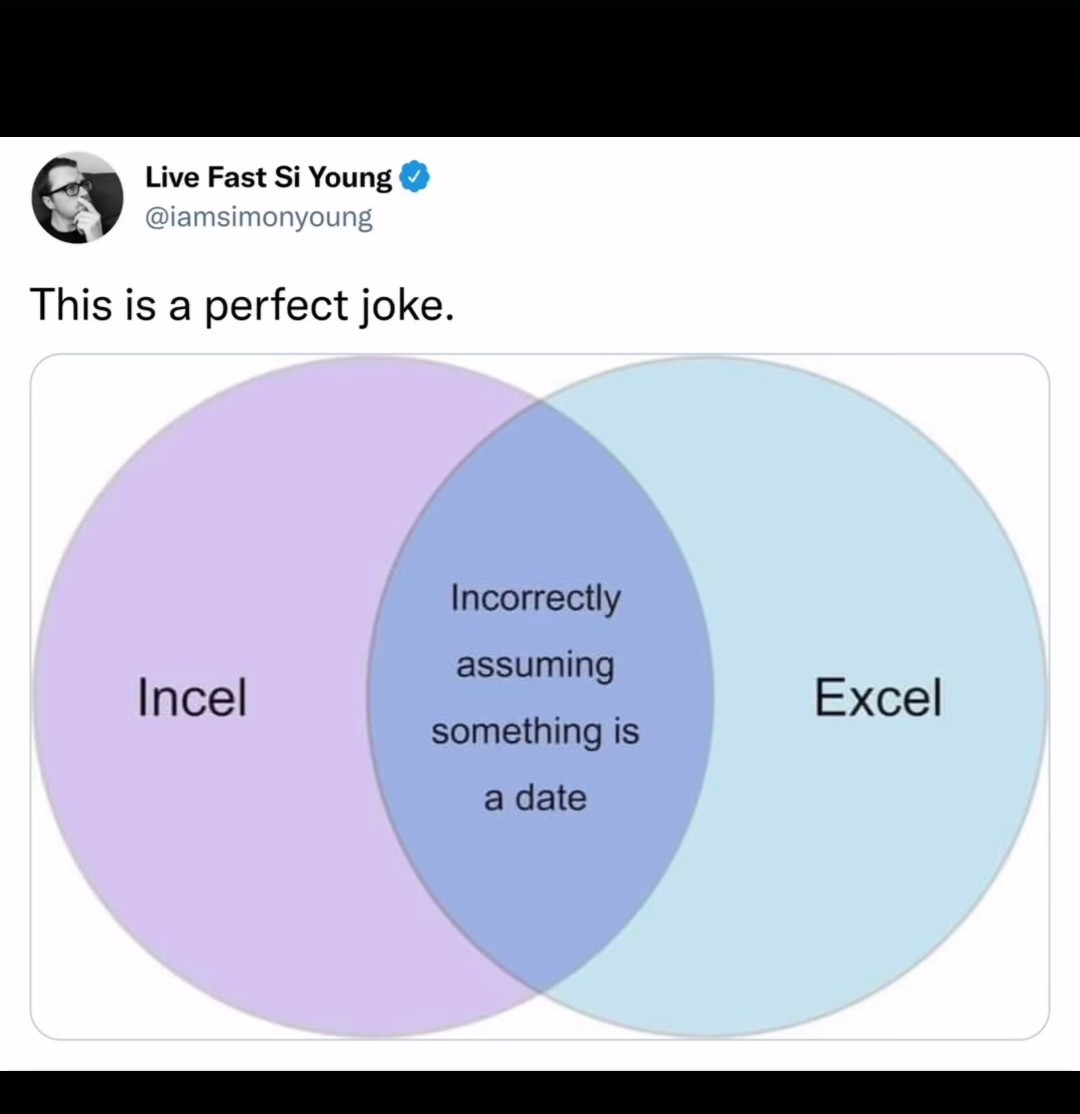
Task: Click the overlap region below "a date"
Action: (x=539, y=895)
